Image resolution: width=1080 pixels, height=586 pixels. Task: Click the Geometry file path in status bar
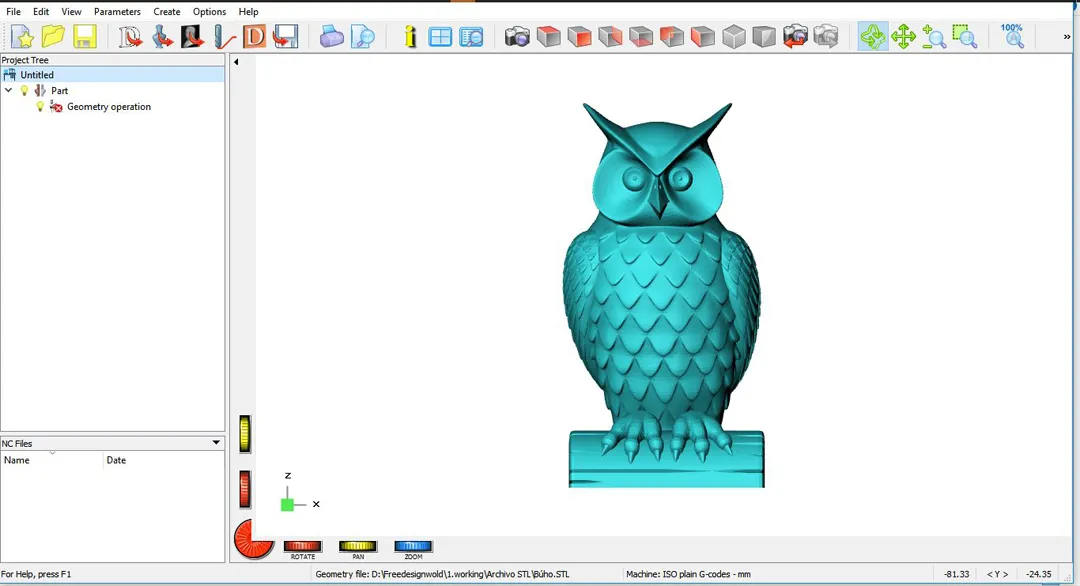442,574
